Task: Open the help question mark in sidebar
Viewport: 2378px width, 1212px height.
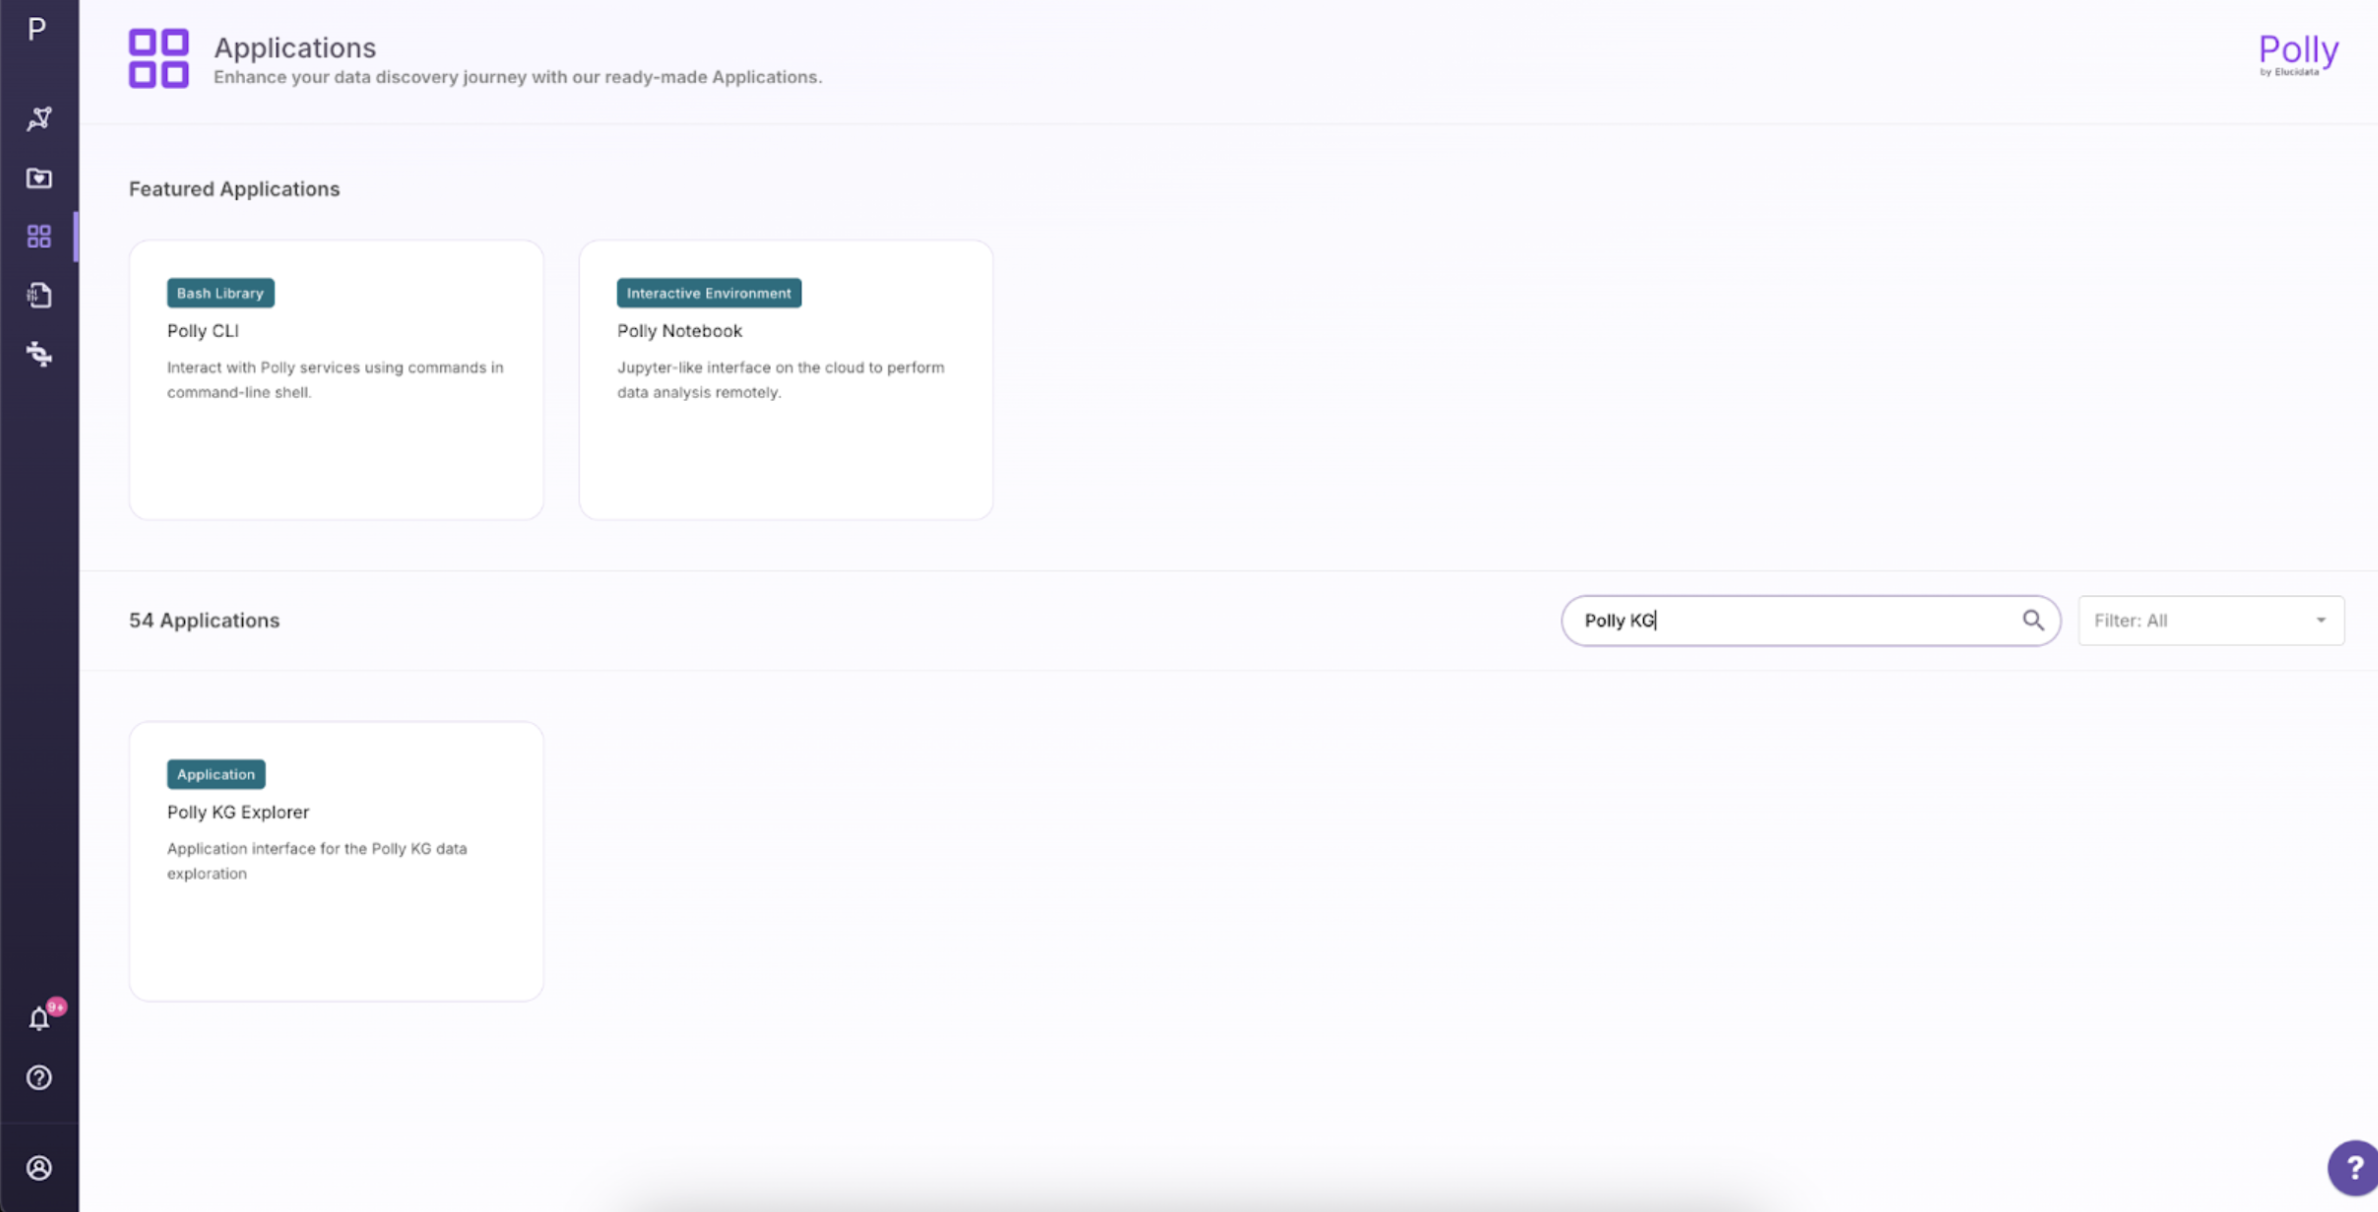Action: tap(39, 1077)
